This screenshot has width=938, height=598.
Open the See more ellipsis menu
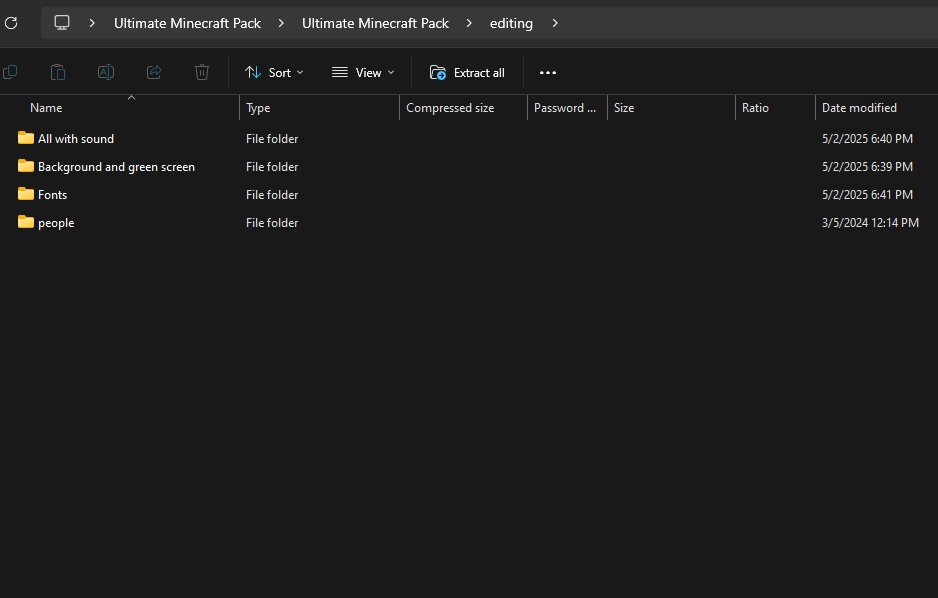[547, 72]
